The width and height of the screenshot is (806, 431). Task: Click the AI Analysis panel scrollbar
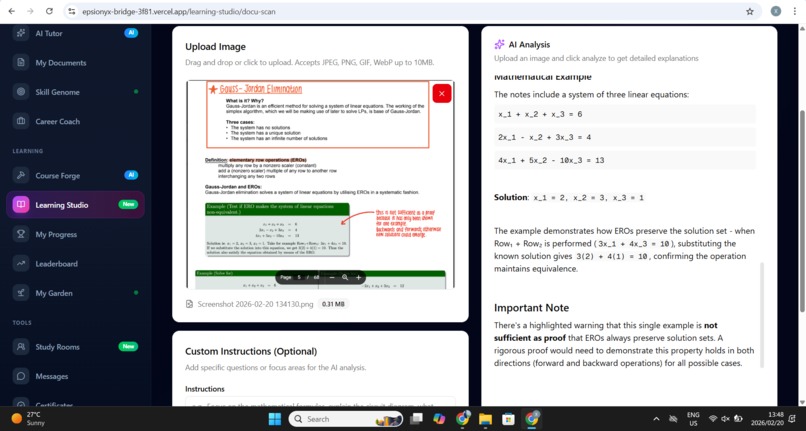(x=762, y=315)
